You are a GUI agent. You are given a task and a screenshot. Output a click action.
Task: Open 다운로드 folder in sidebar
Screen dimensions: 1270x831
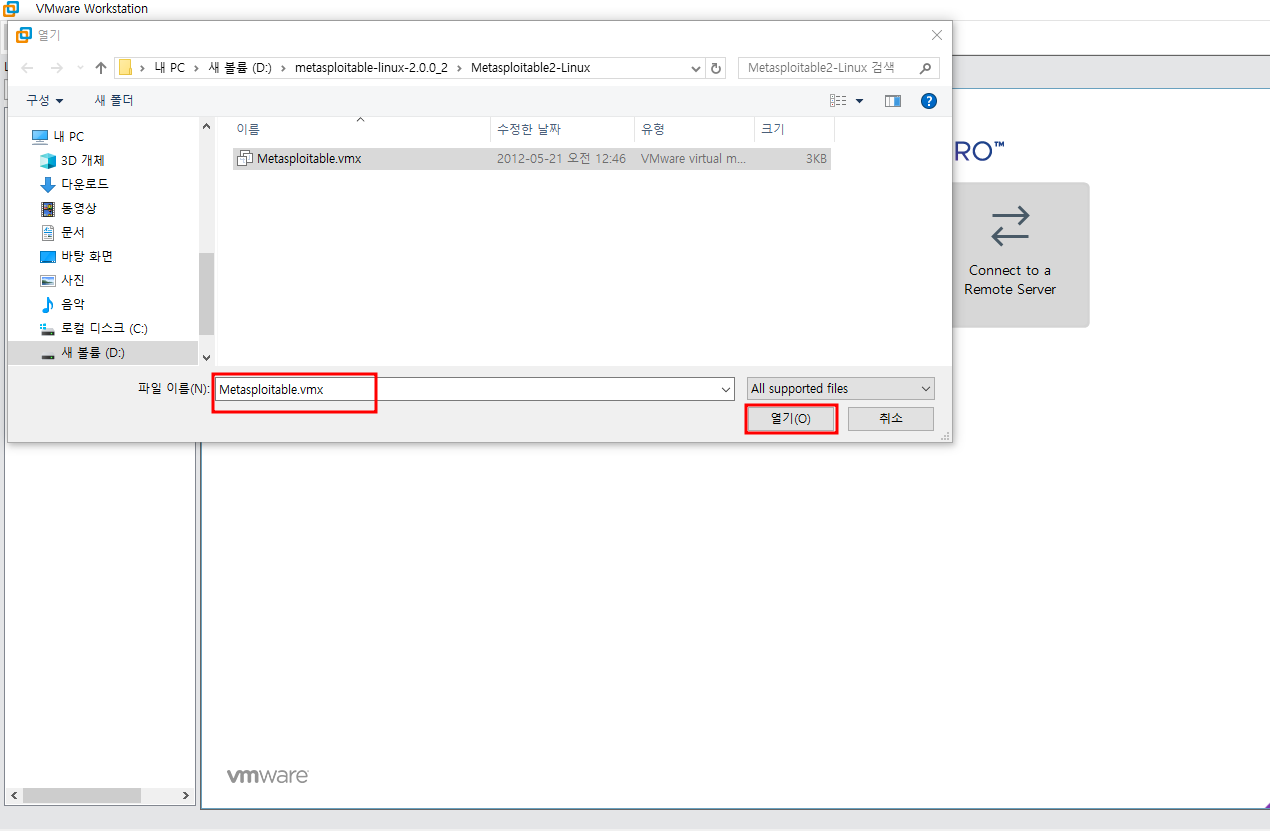74,184
